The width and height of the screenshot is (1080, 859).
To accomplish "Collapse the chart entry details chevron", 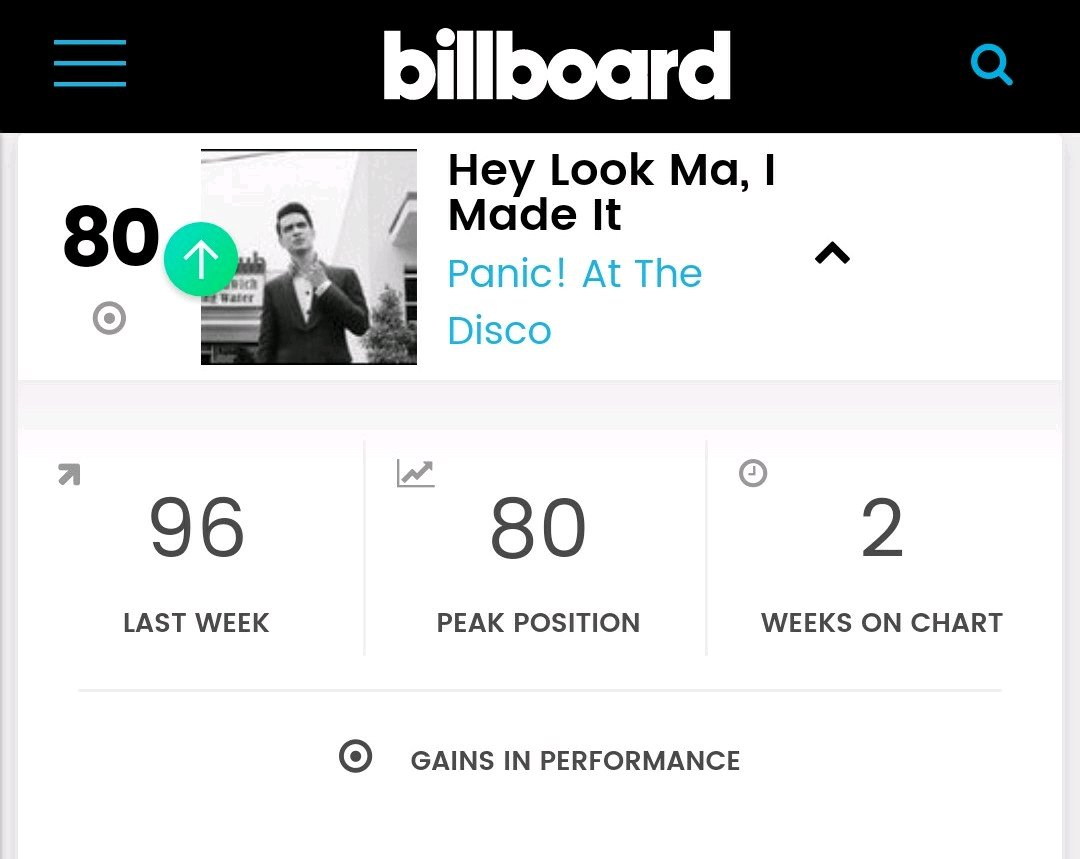I will pos(832,254).
